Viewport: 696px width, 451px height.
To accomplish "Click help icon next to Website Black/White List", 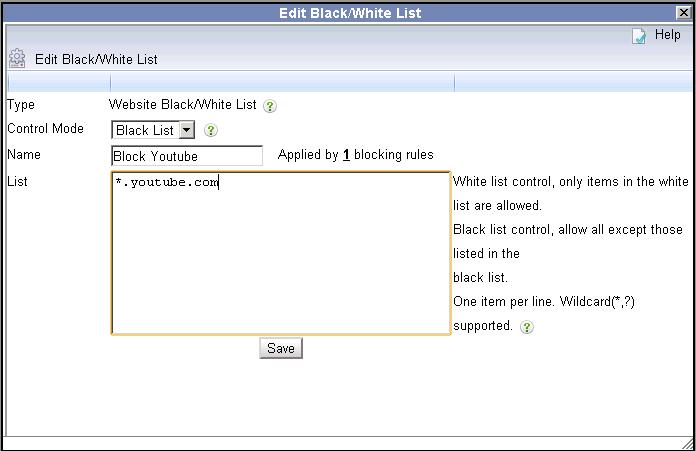I will (269, 106).
